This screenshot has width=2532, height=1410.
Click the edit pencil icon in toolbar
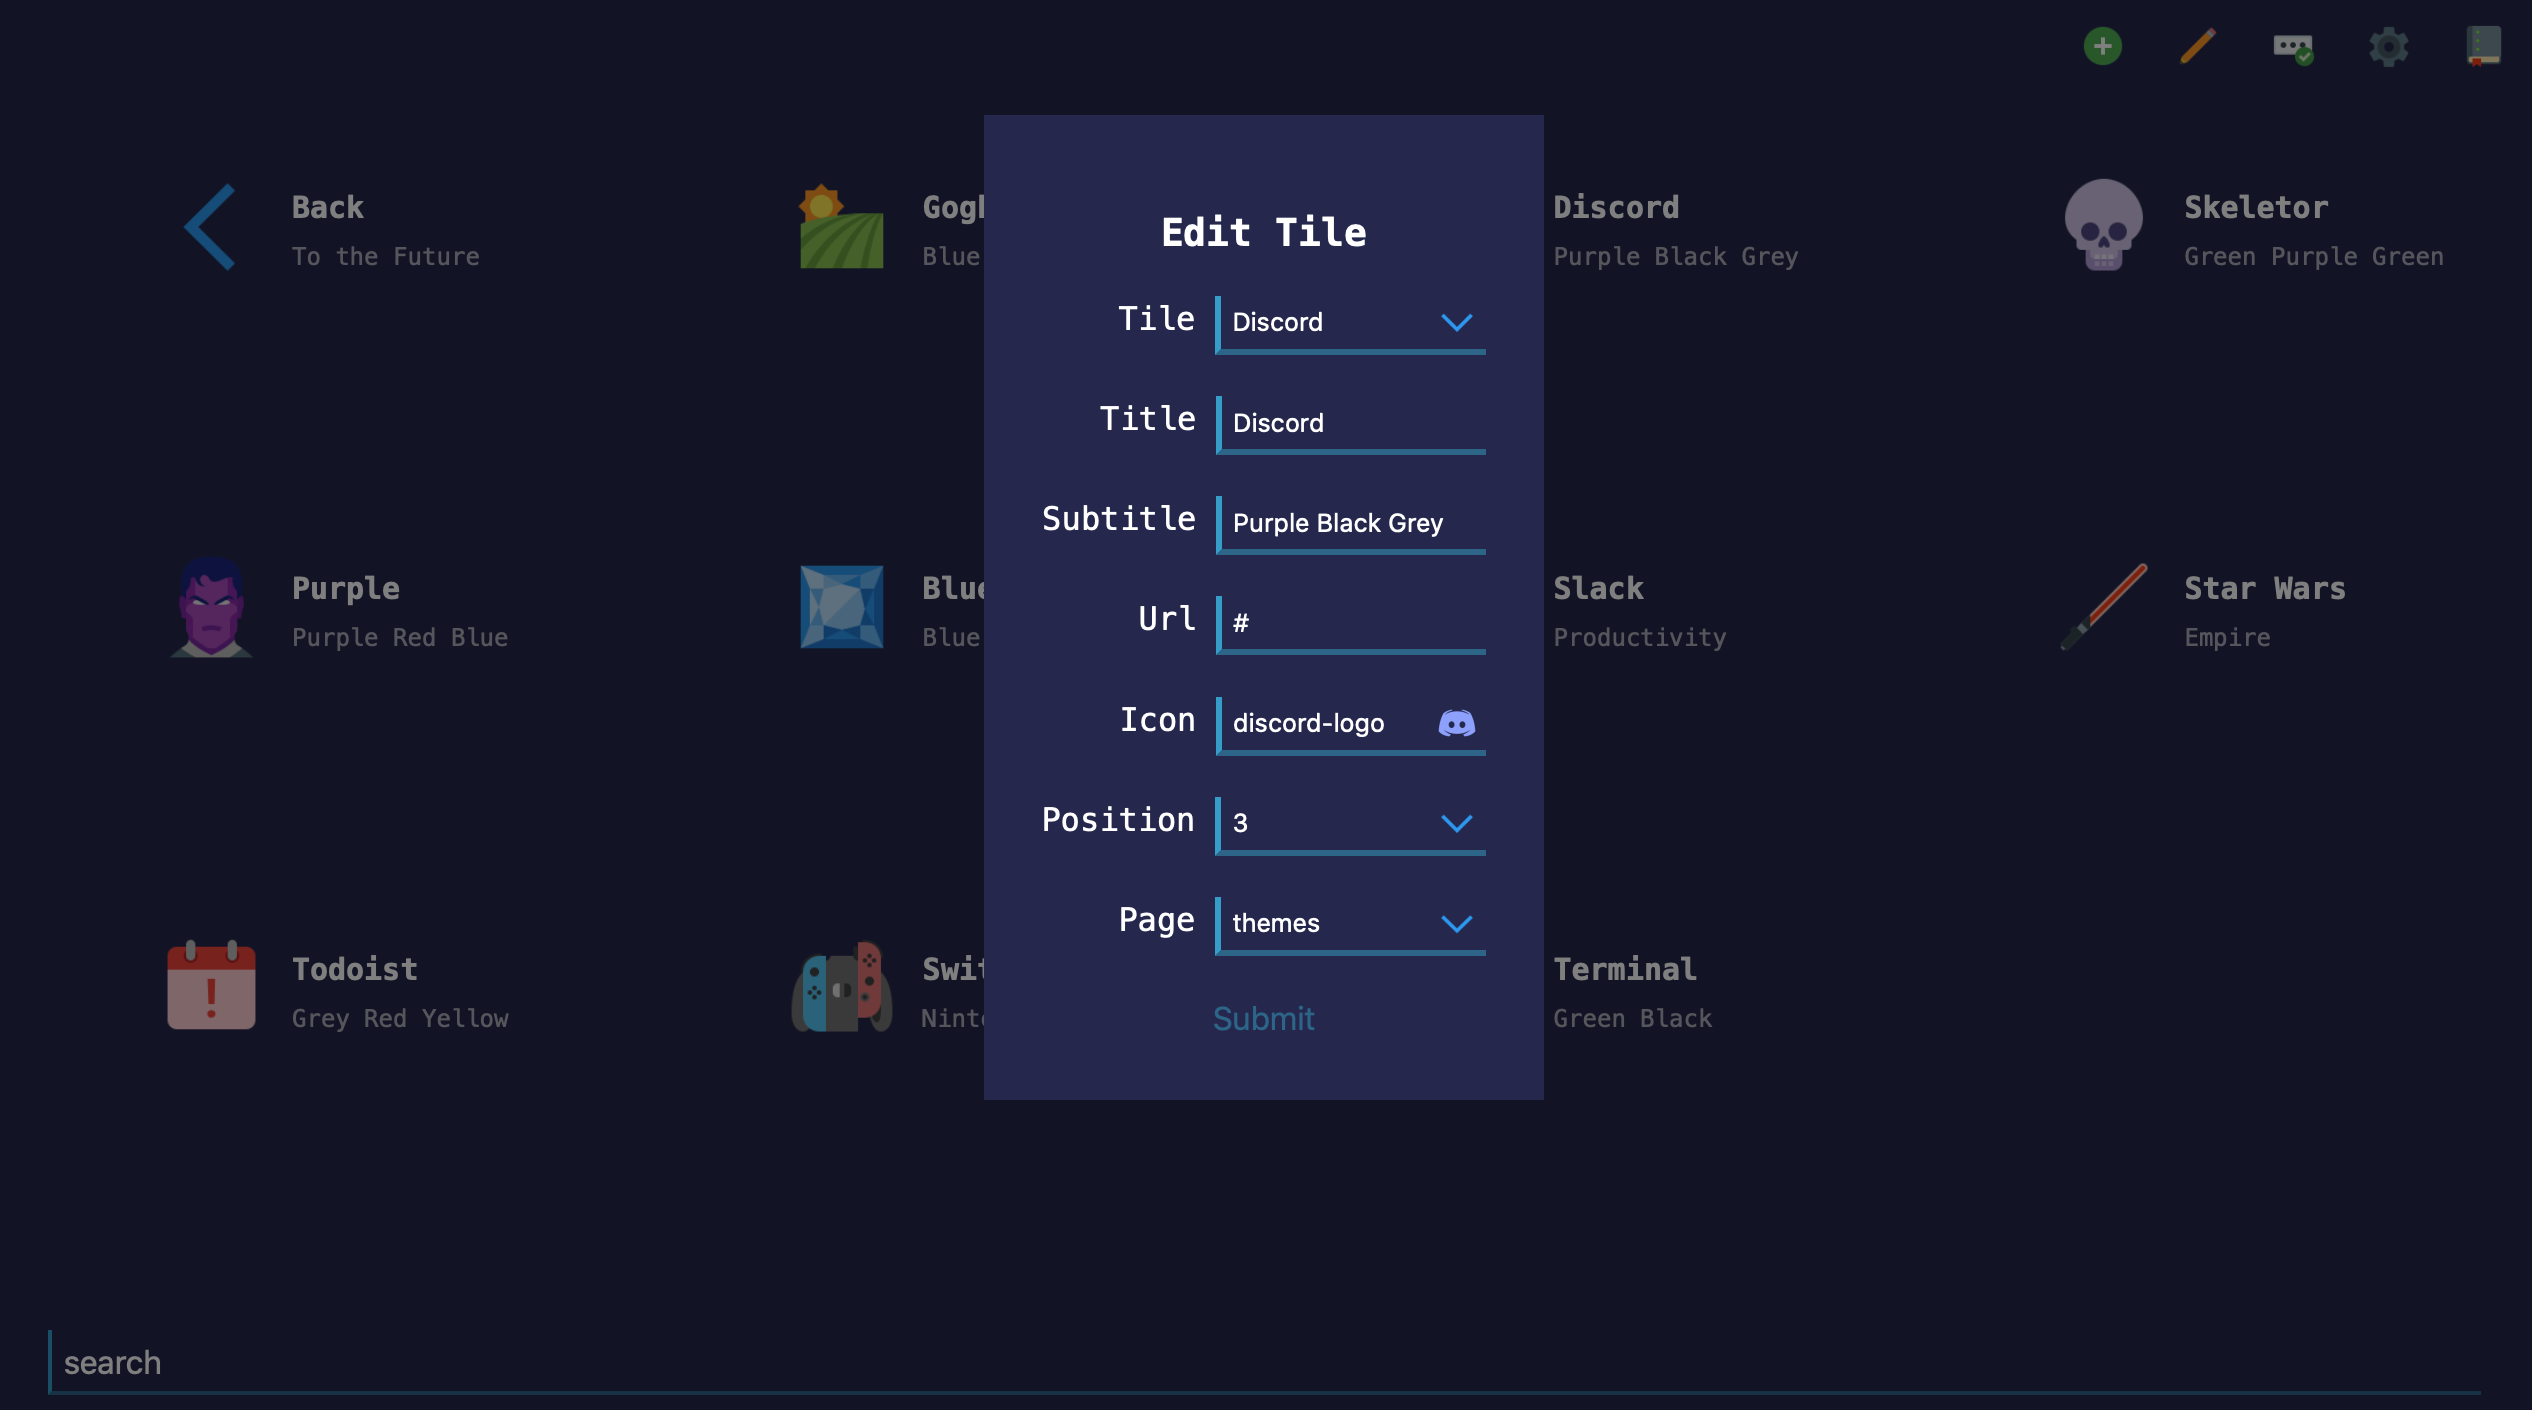(2197, 47)
